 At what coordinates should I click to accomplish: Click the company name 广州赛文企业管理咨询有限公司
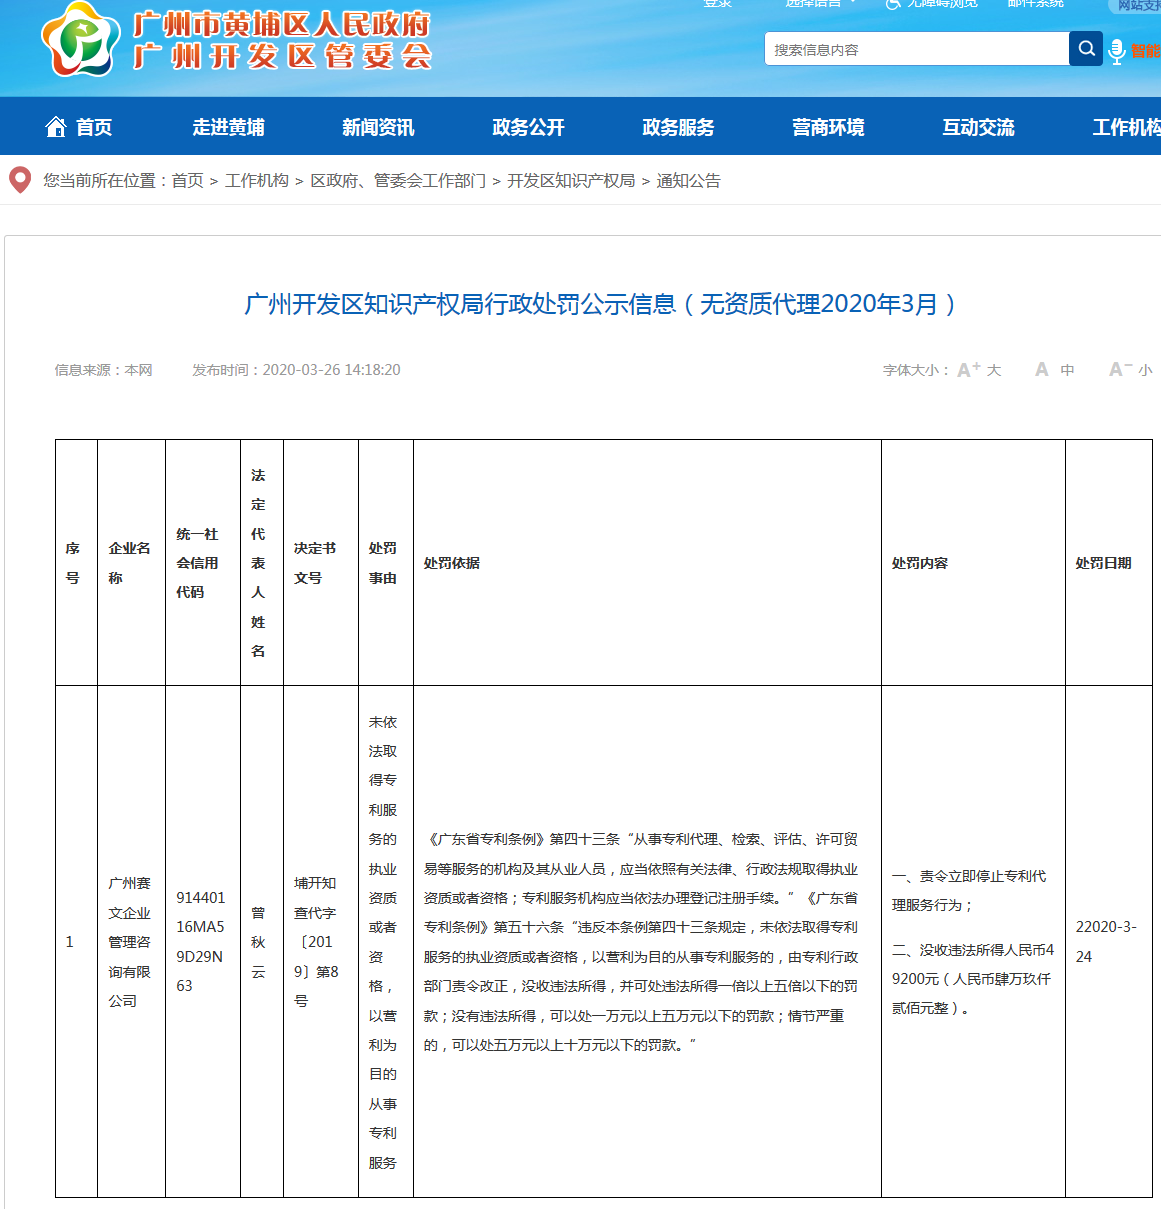coord(130,942)
